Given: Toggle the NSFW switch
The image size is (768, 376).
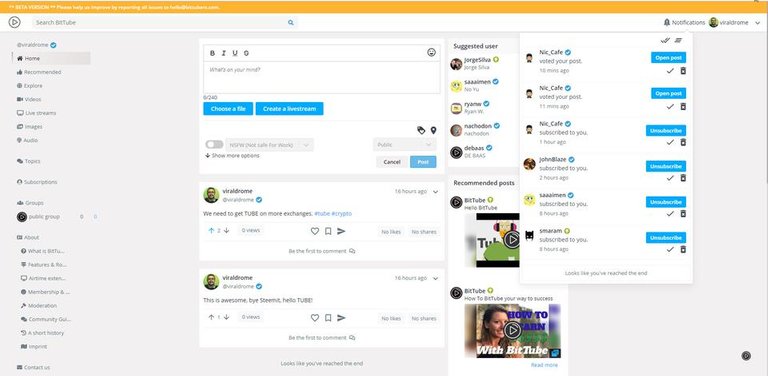Looking at the screenshot, I should (x=214, y=144).
